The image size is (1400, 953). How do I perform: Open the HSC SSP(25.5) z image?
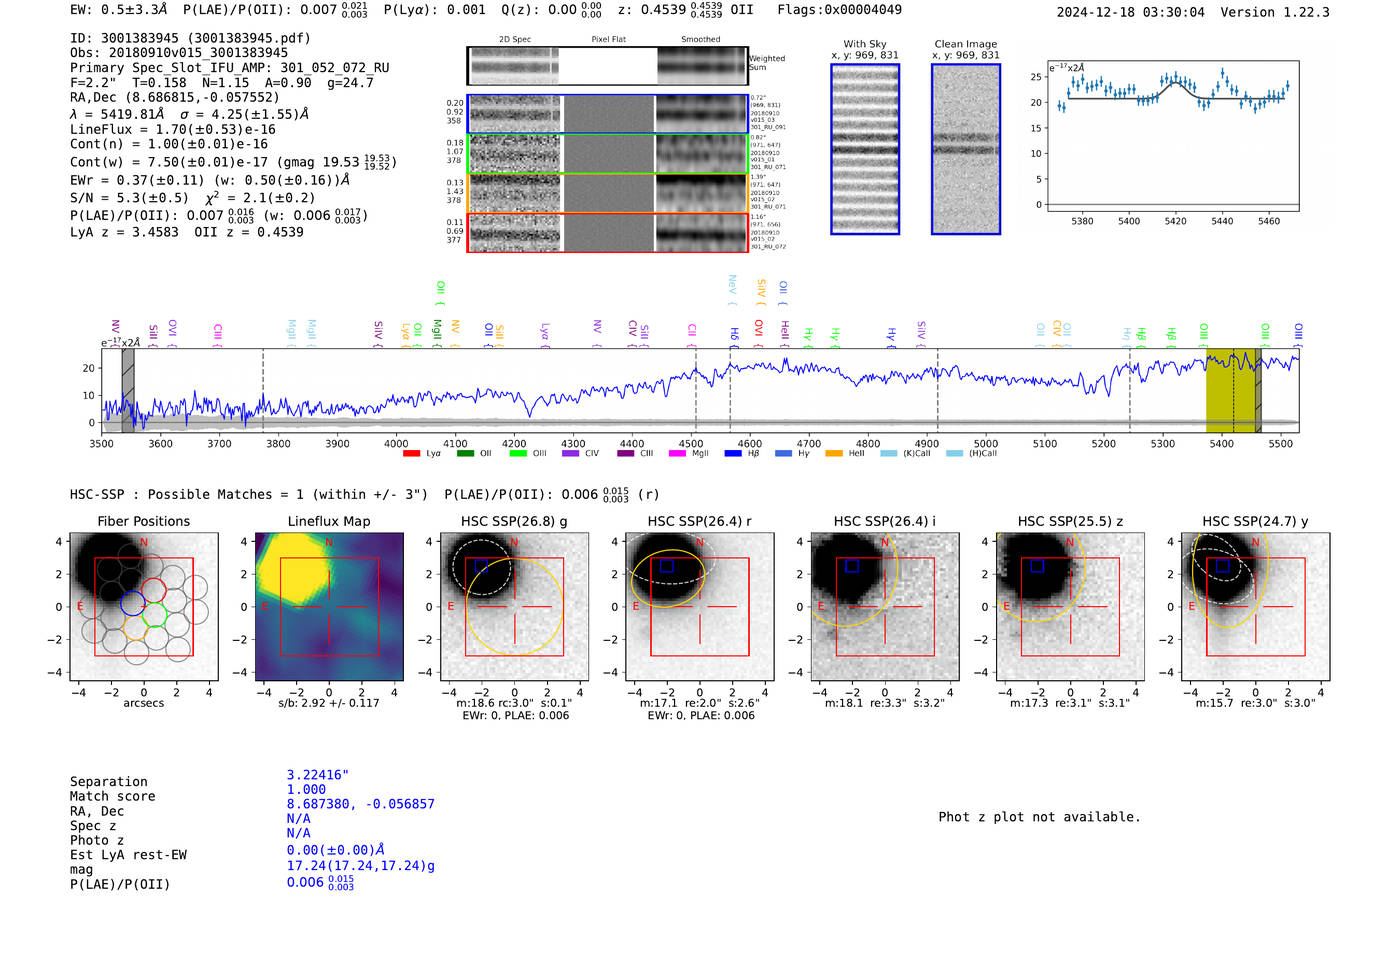click(1070, 607)
